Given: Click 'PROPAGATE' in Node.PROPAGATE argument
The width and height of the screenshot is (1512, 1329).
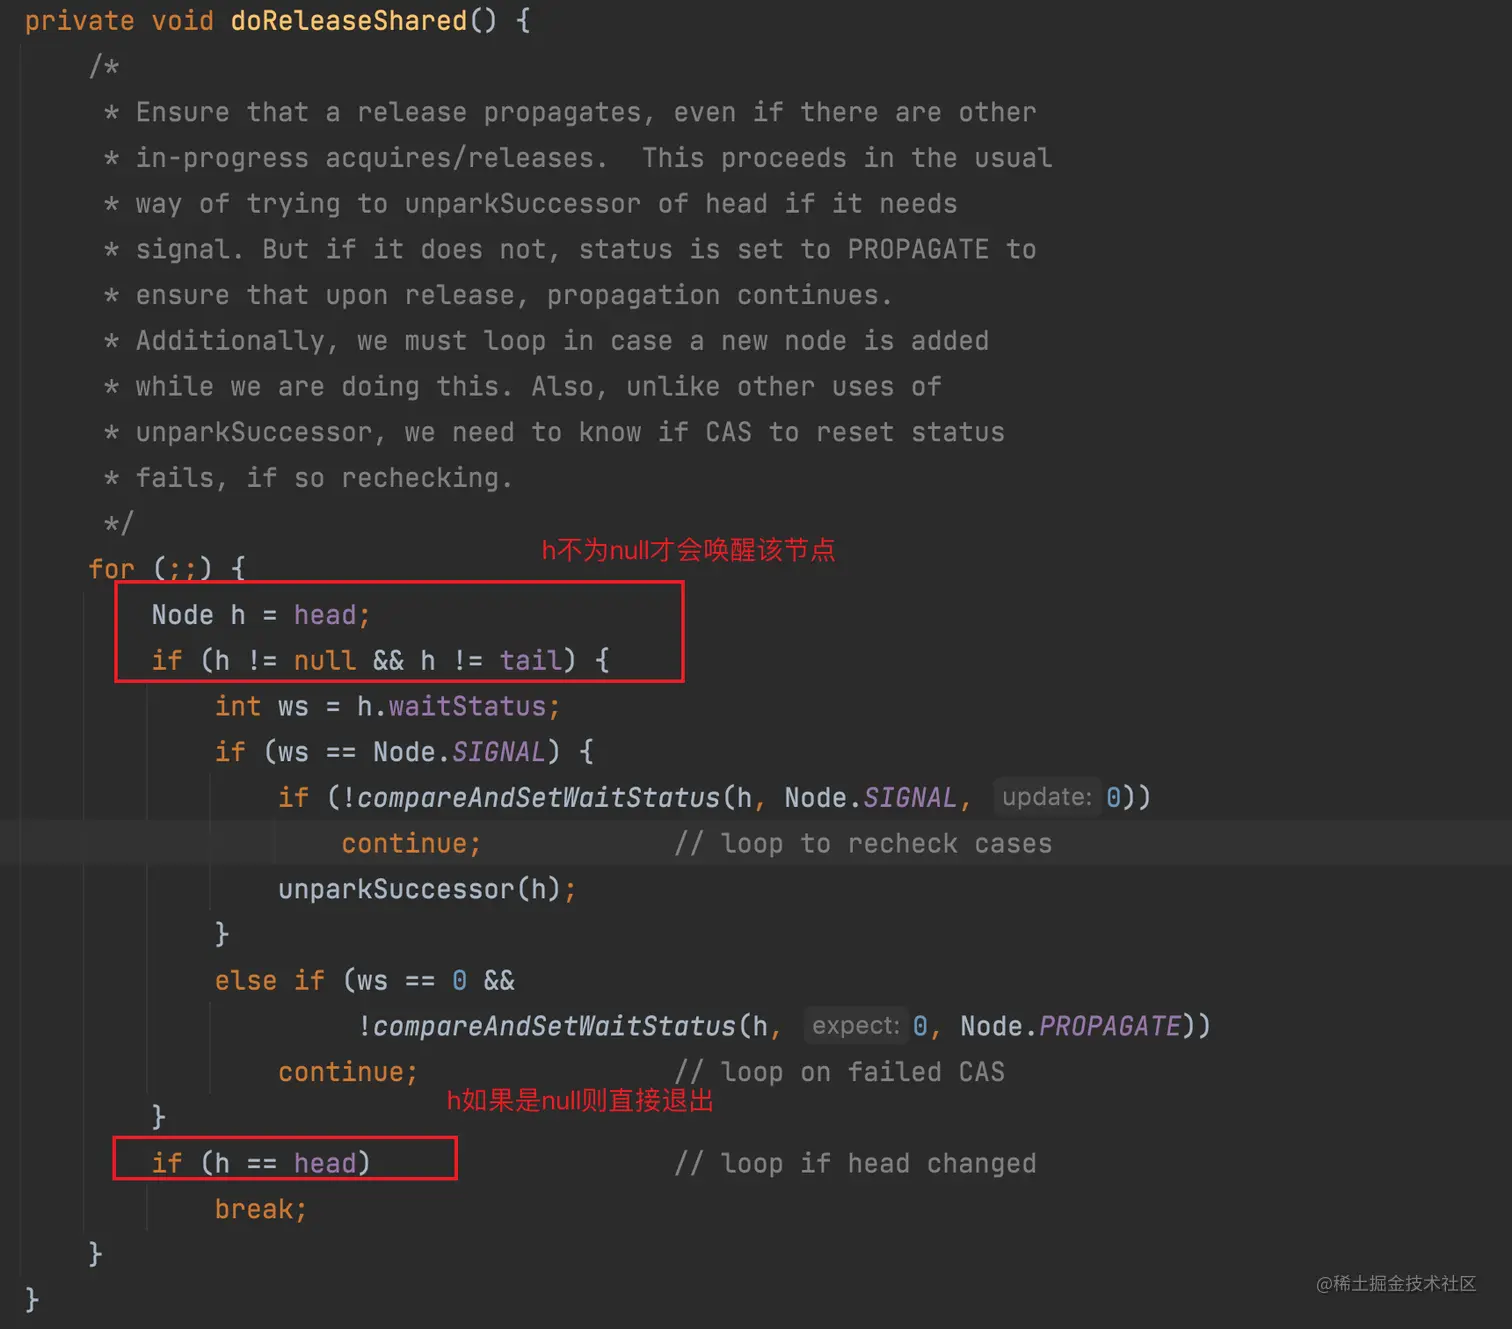Looking at the screenshot, I should [x=1110, y=1026].
